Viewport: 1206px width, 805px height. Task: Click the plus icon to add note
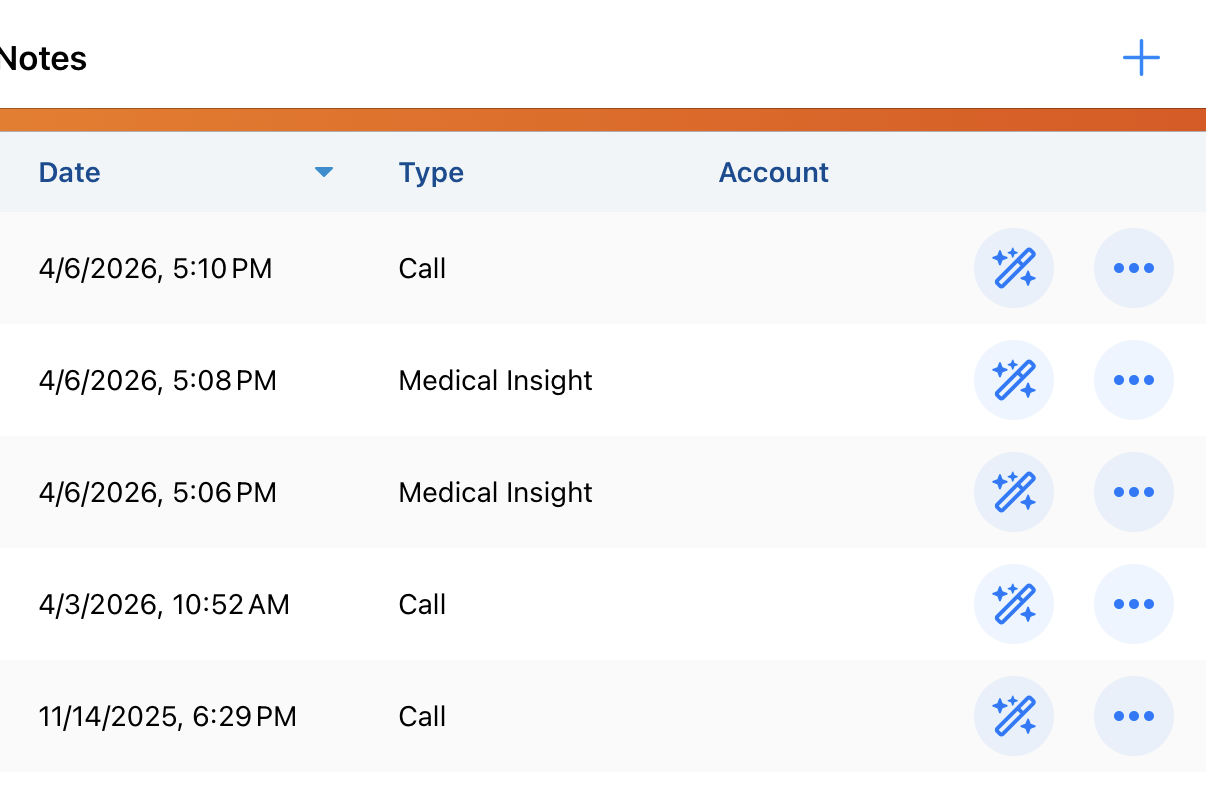[x=1141, y=58]
